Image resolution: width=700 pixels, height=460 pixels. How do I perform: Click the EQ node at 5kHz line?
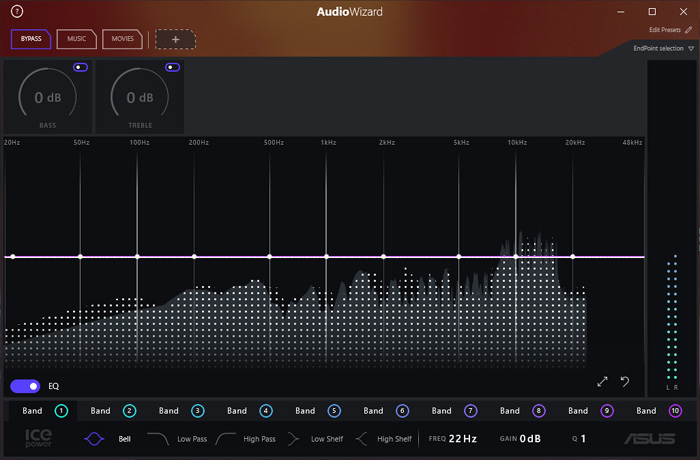459,256
